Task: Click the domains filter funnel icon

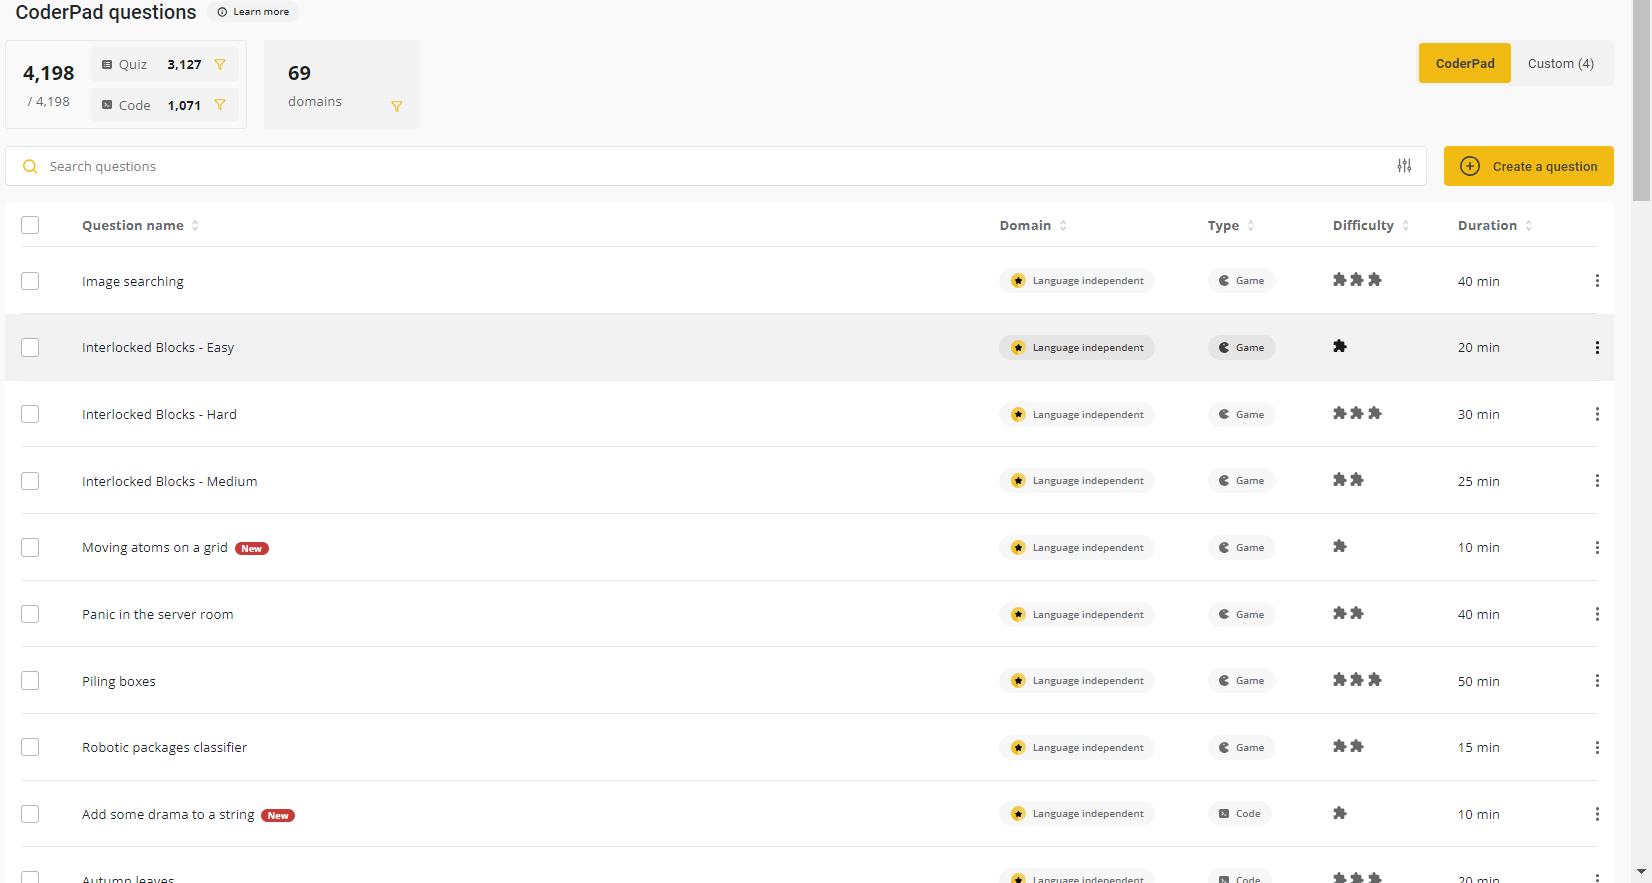Action: tap(397, 106)
